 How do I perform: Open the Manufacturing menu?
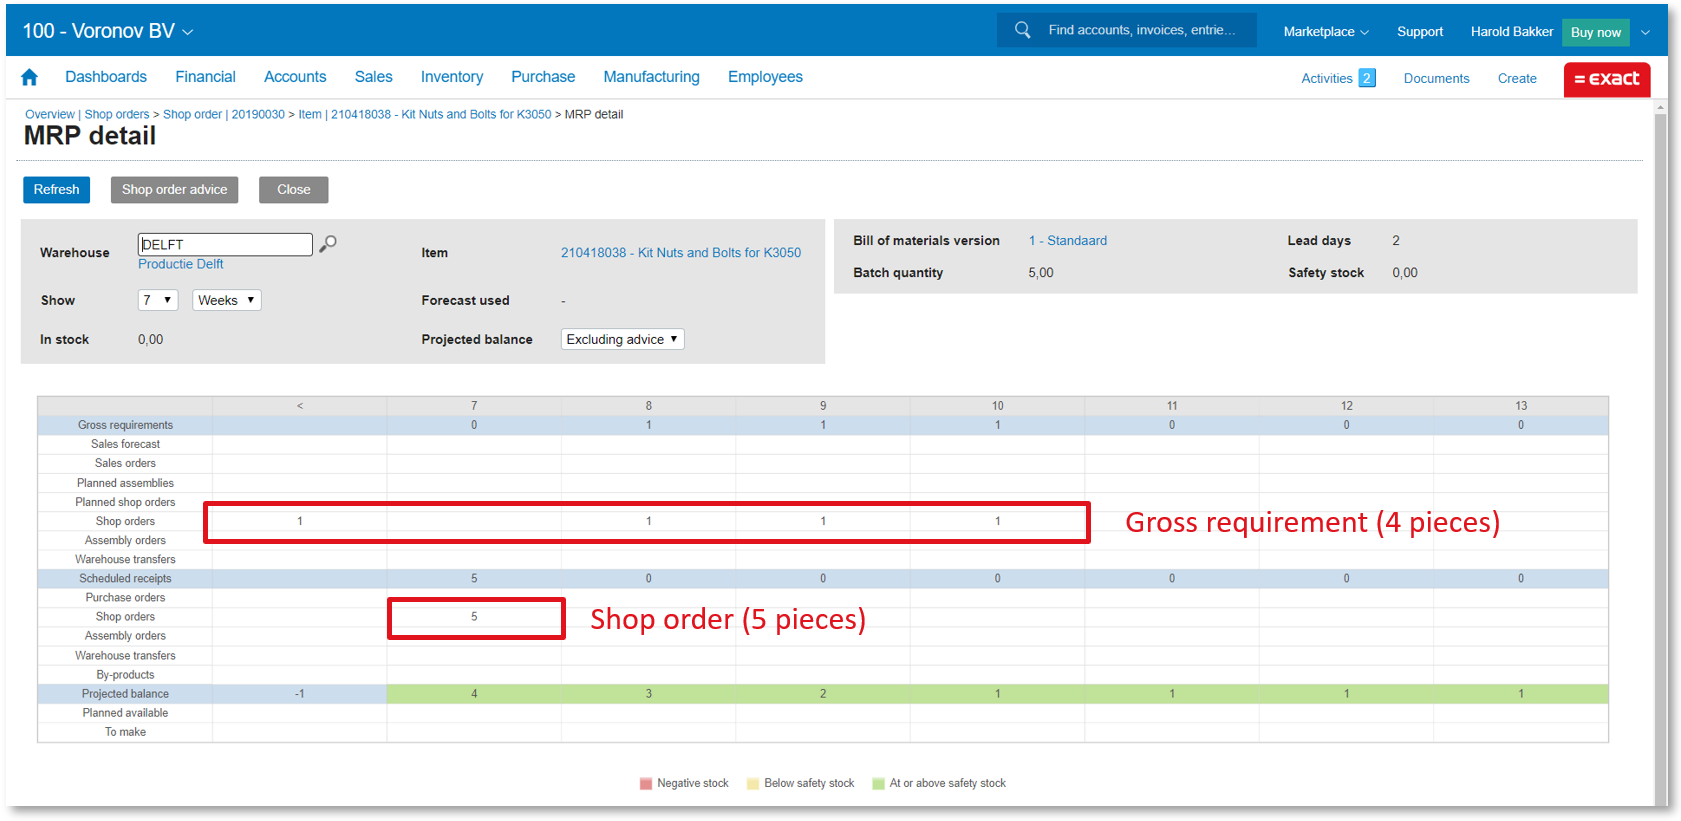pyautogui.click(x=651, y=77)
